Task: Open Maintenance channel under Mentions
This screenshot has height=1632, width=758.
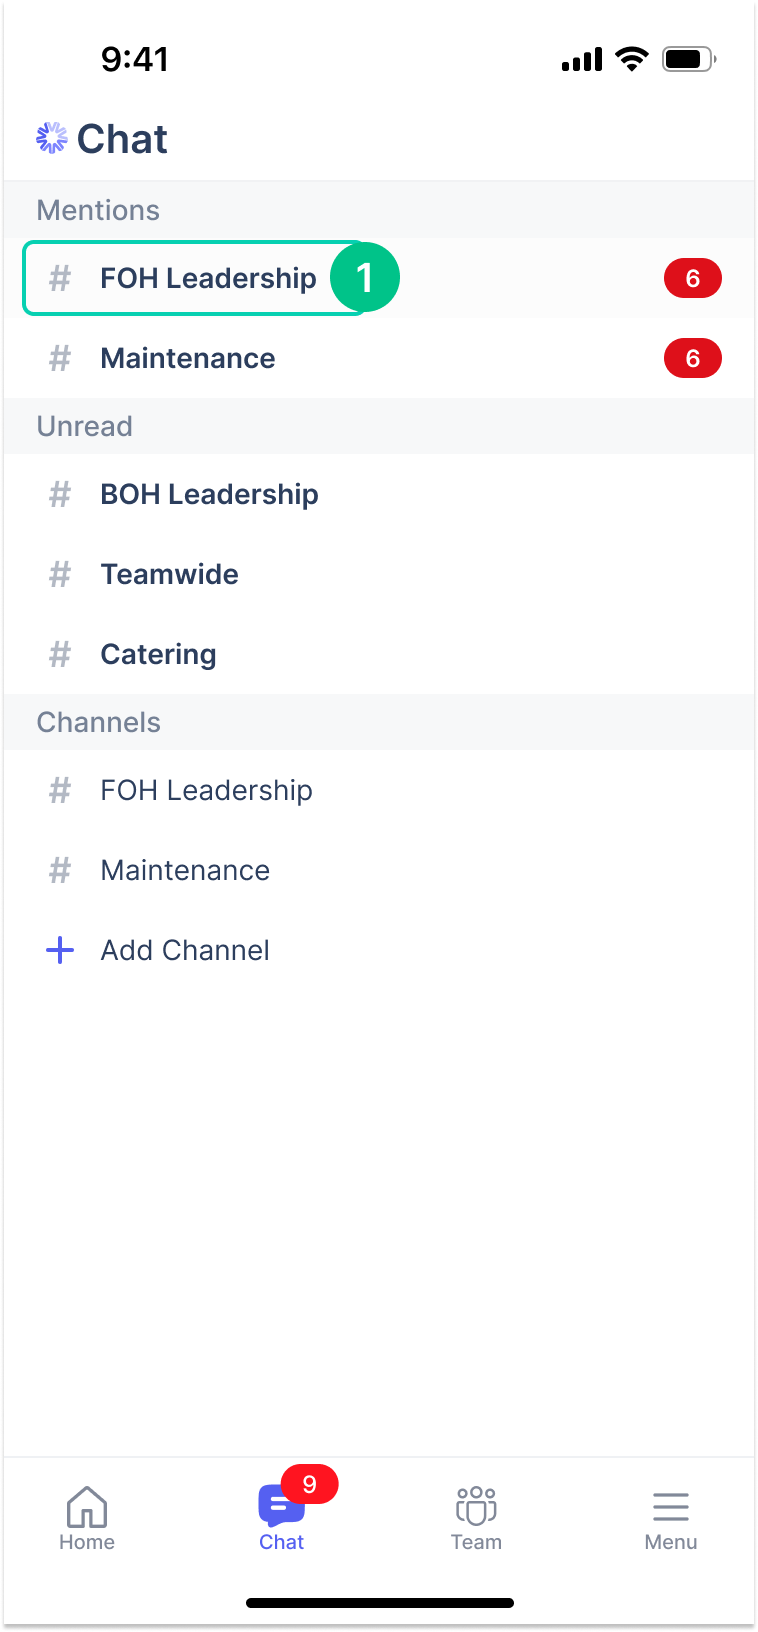Action: pyautogui.click(x=188, y=358)
